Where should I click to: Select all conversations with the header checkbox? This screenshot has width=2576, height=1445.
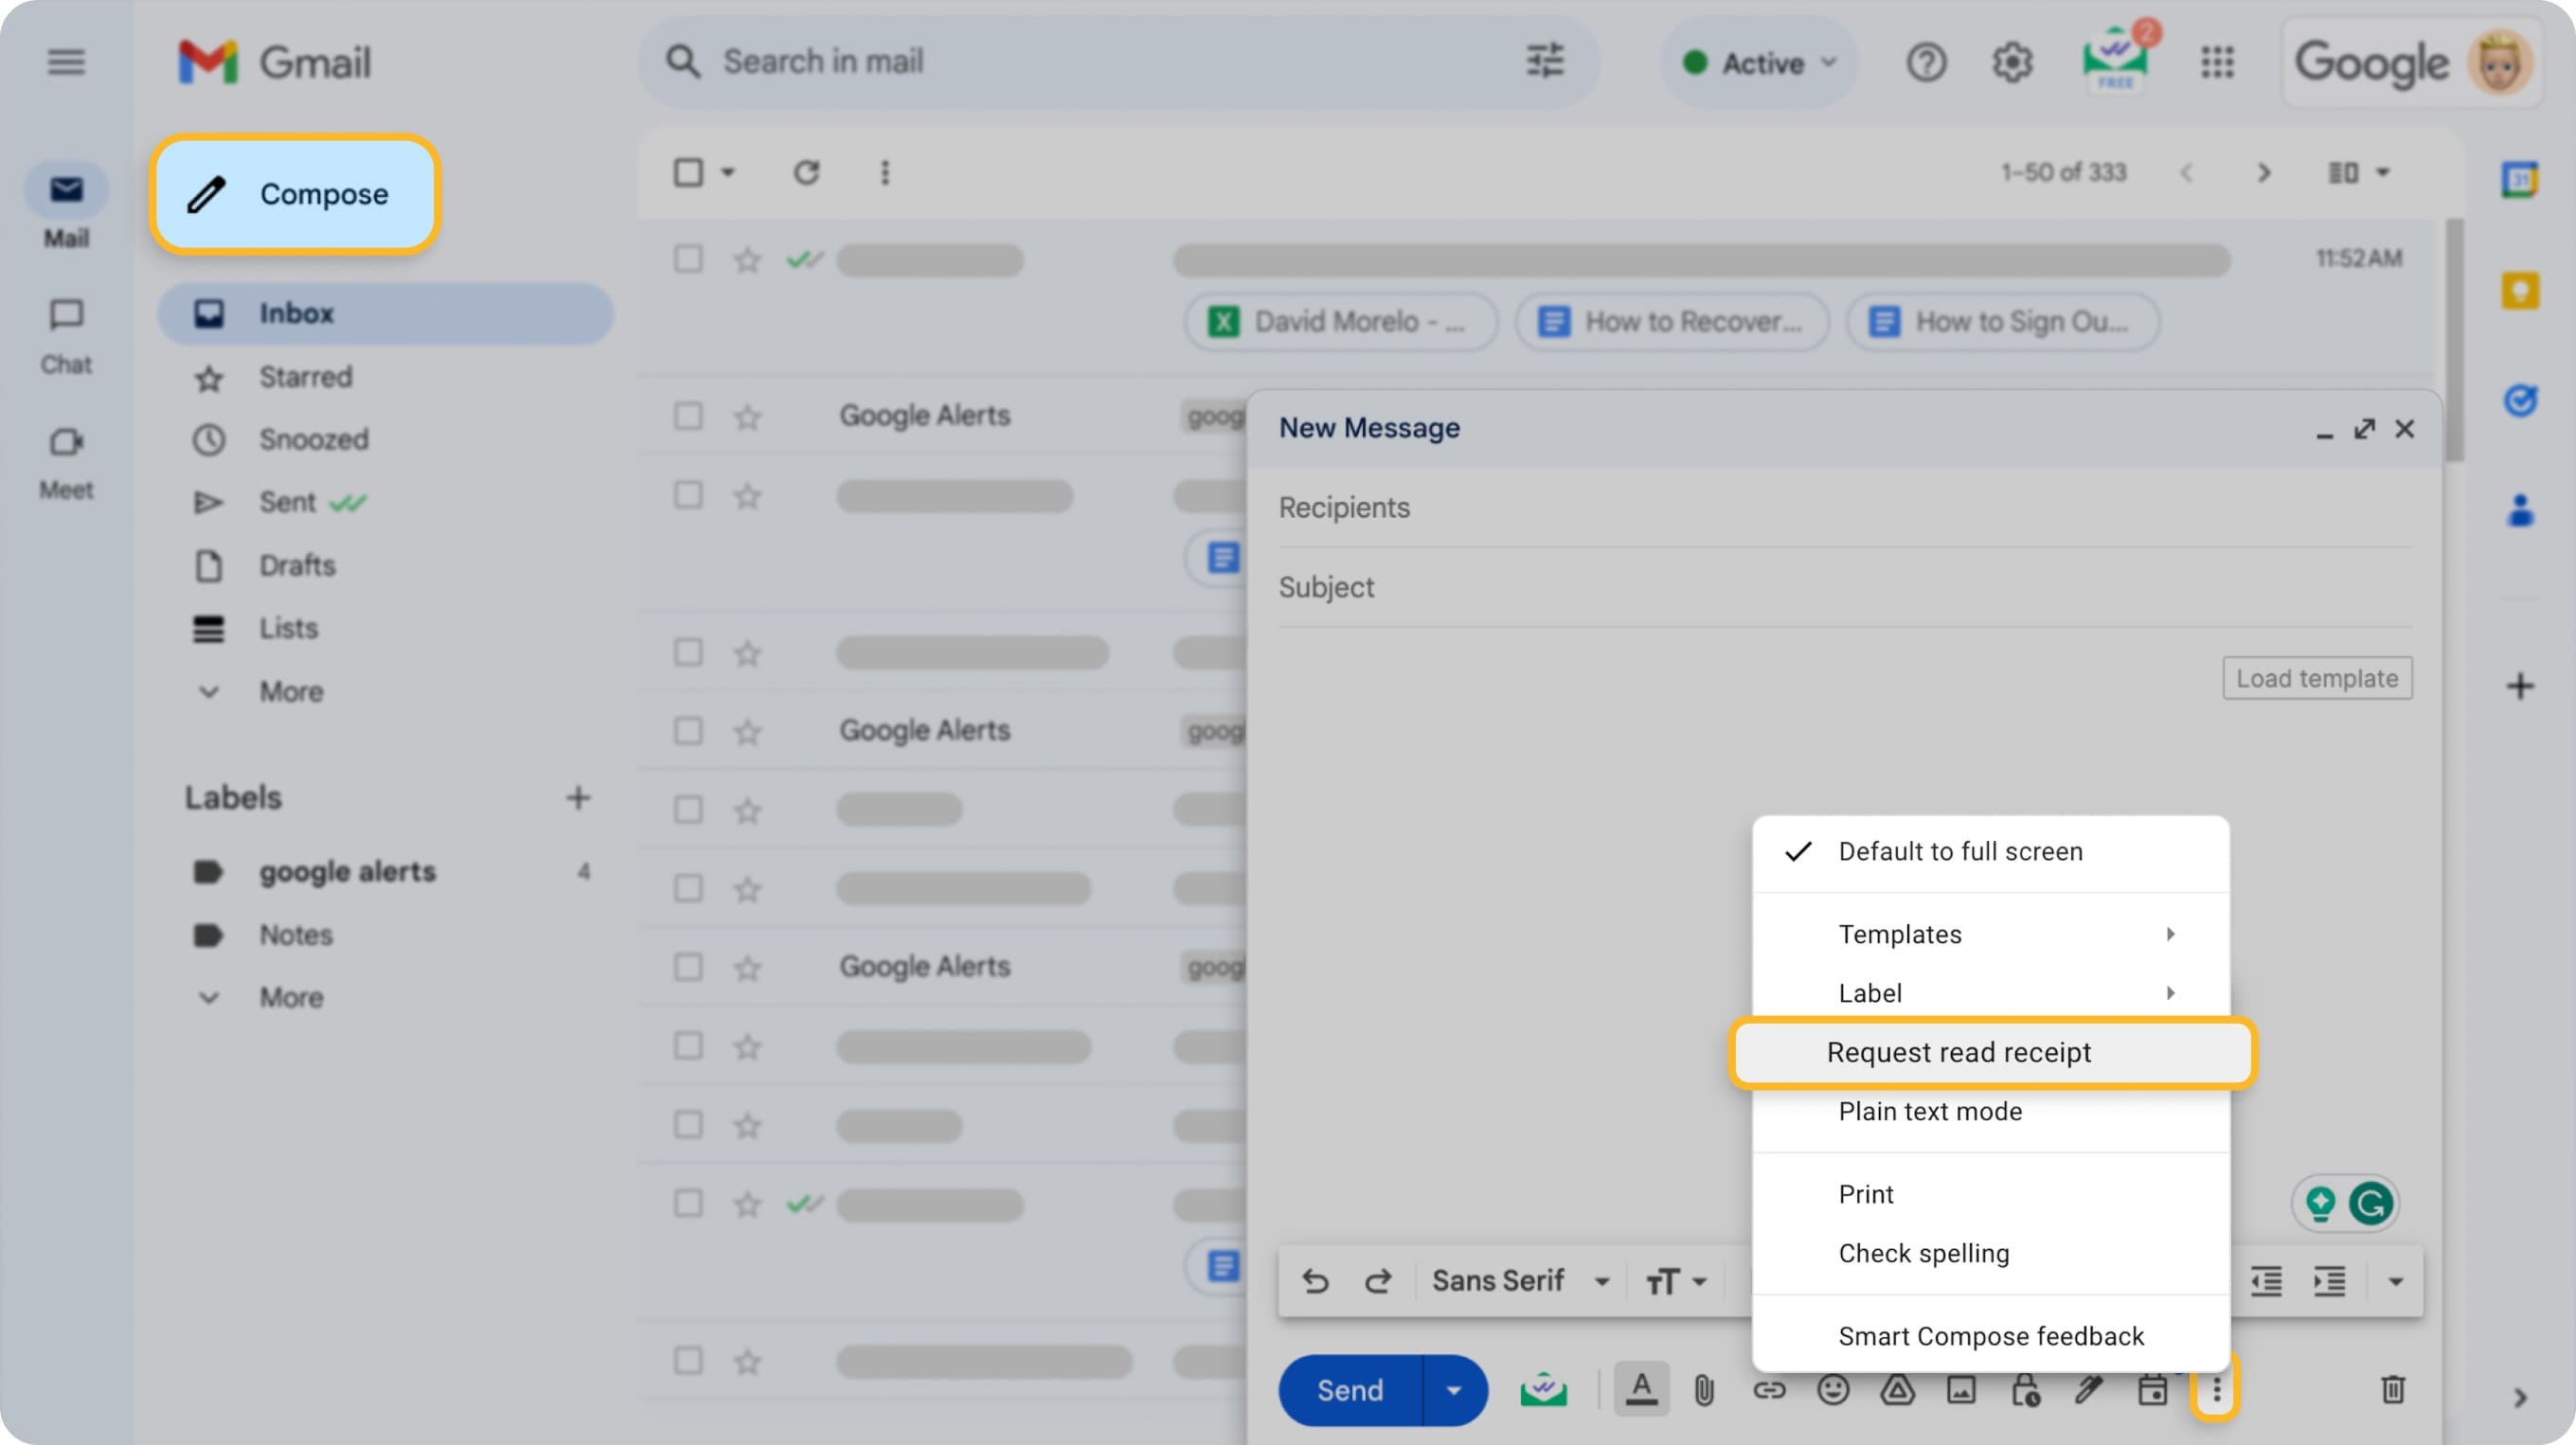689,172
